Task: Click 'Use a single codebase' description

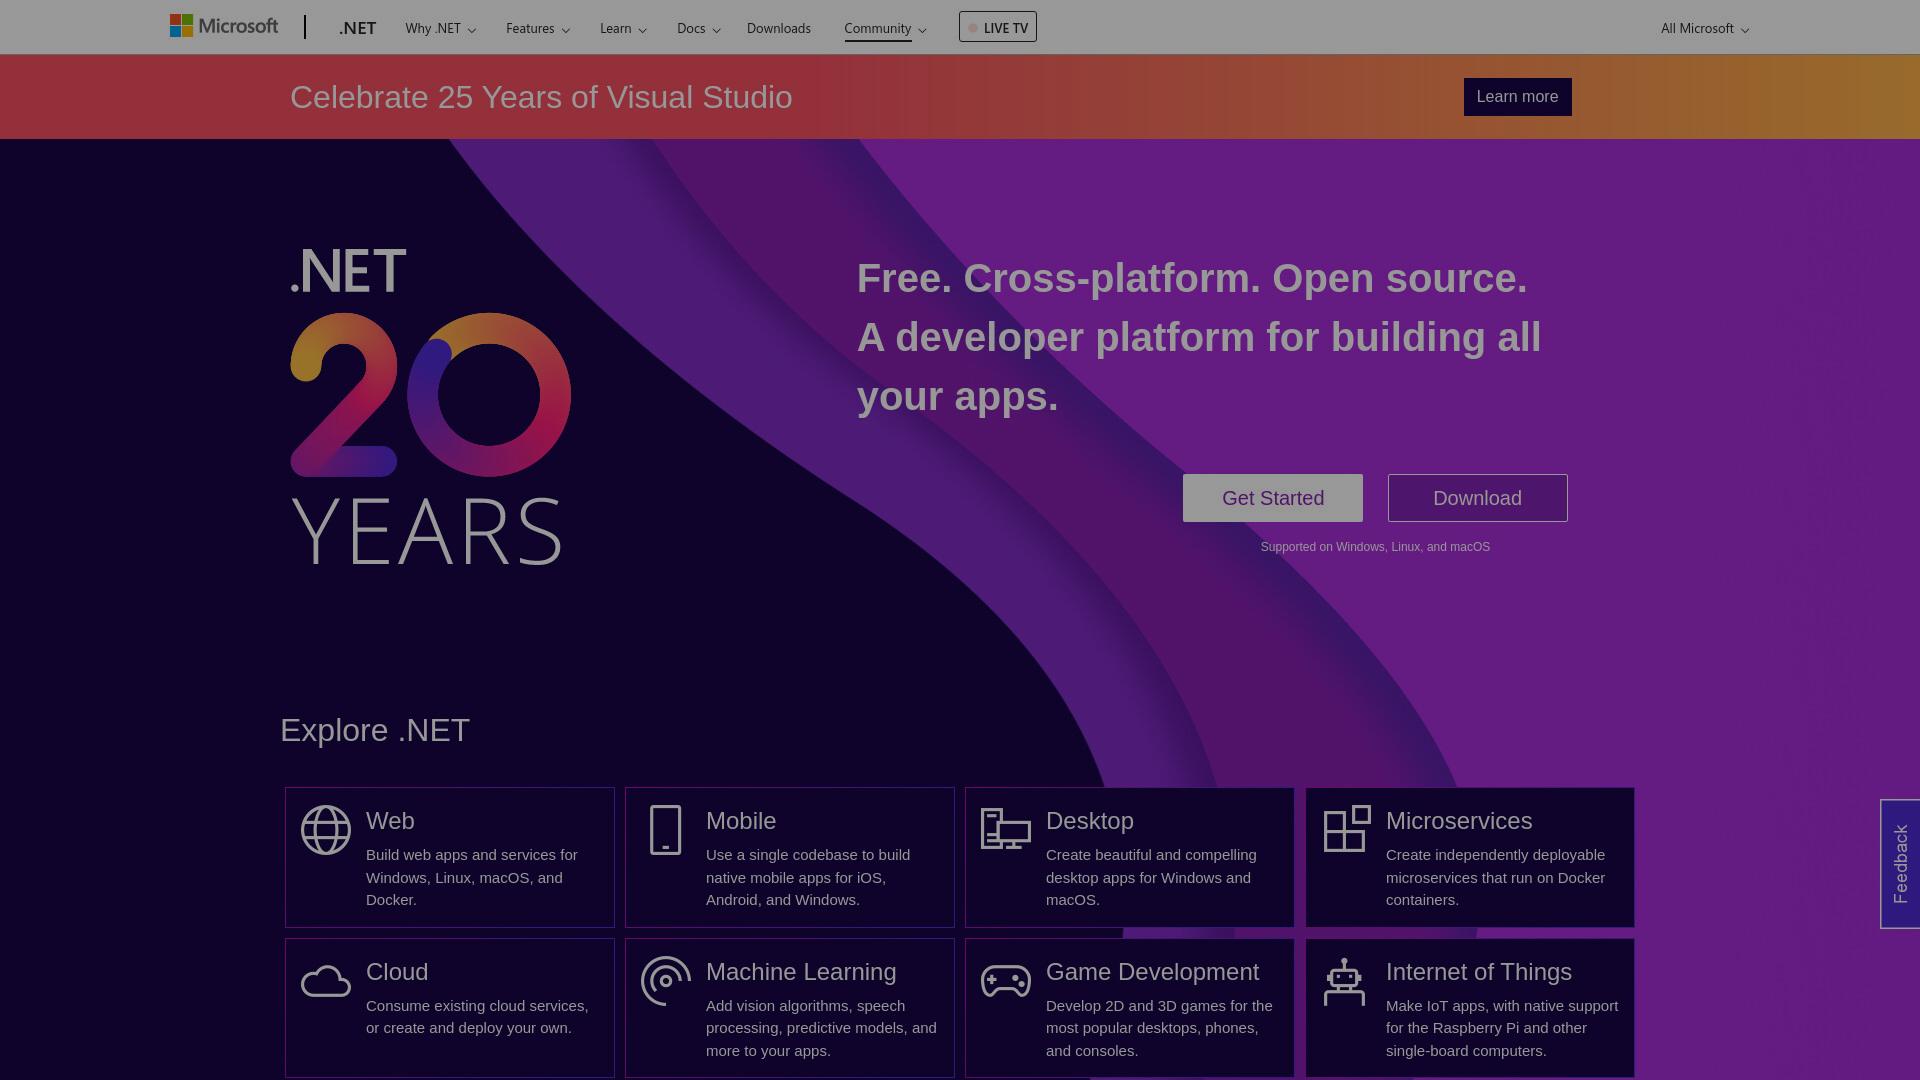Action: 808,877
